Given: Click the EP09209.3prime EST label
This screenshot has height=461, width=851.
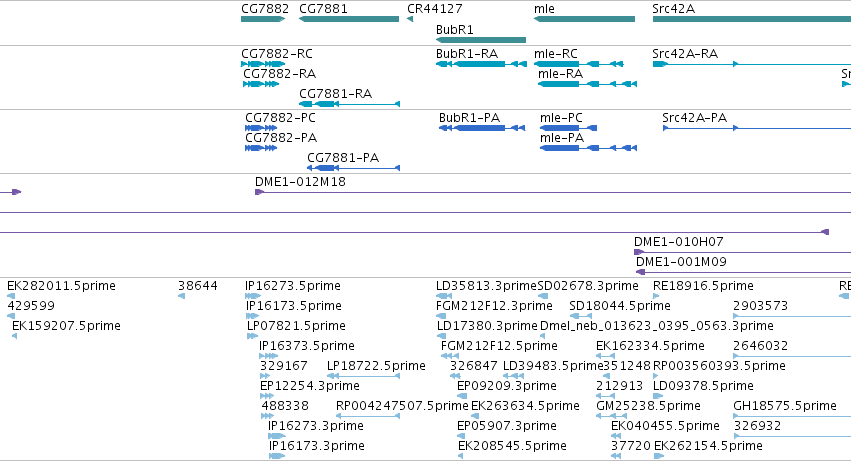Looking at the screenshot, I should coord(507,386).
